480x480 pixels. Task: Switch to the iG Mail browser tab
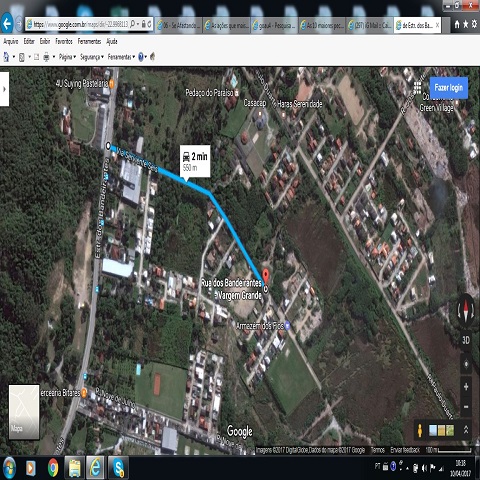coord(369,25)
